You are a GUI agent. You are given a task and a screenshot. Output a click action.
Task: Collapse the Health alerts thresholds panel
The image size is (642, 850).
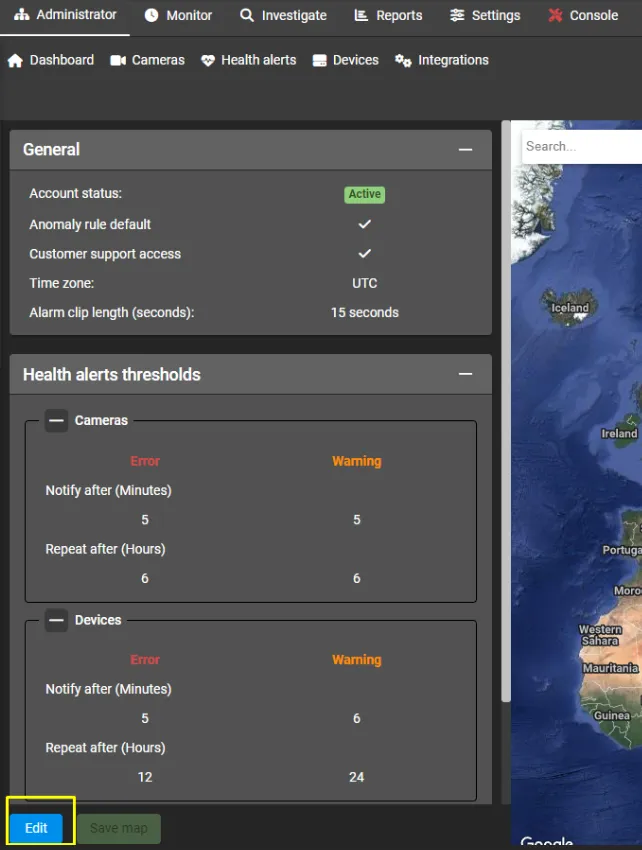pos(465,374)
